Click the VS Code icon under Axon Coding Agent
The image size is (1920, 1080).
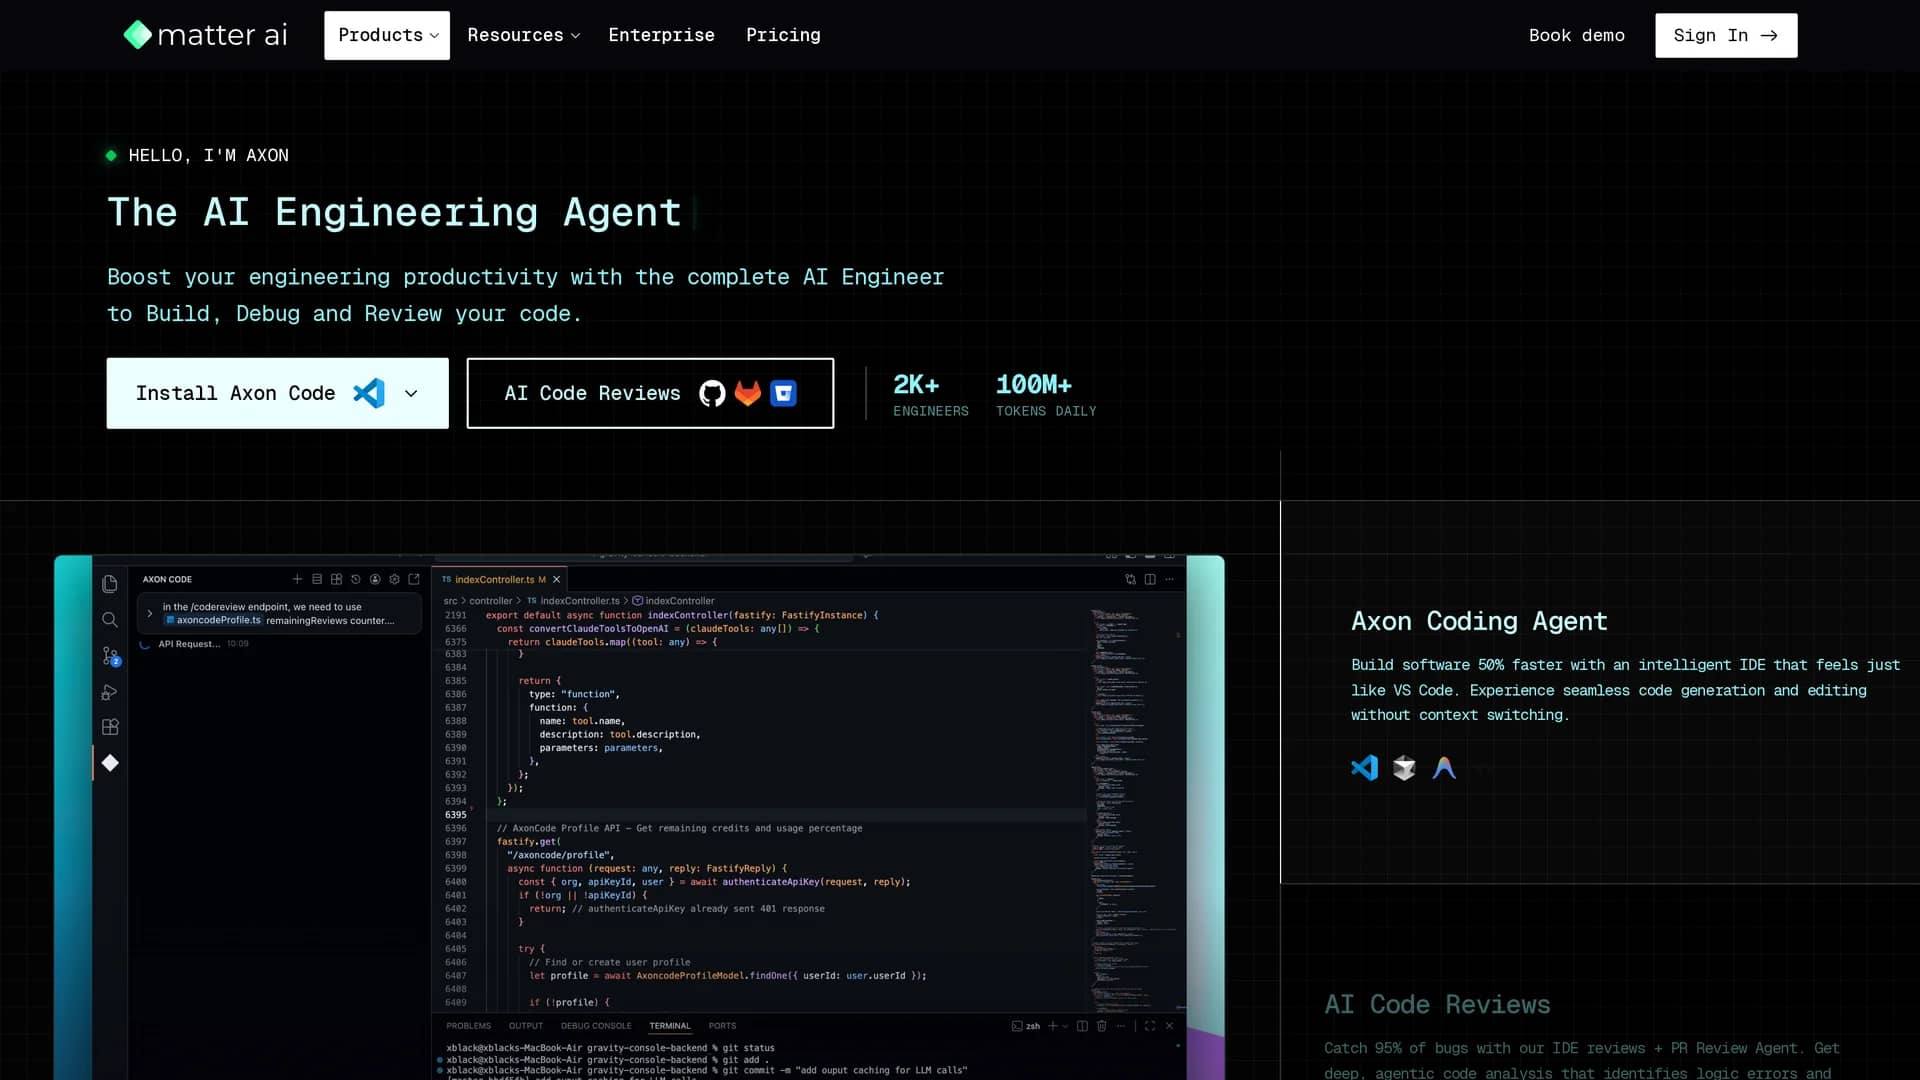[1365, 768]
